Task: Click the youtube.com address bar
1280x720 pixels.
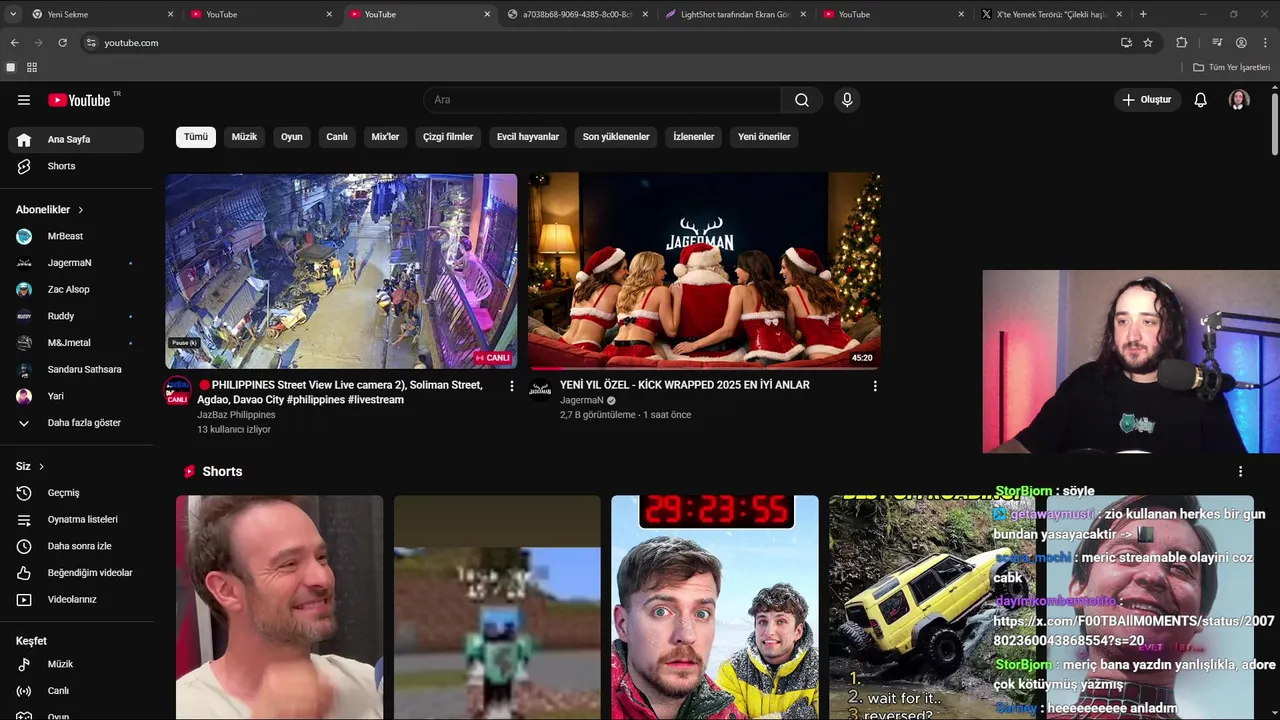Action: click(600, 43)
